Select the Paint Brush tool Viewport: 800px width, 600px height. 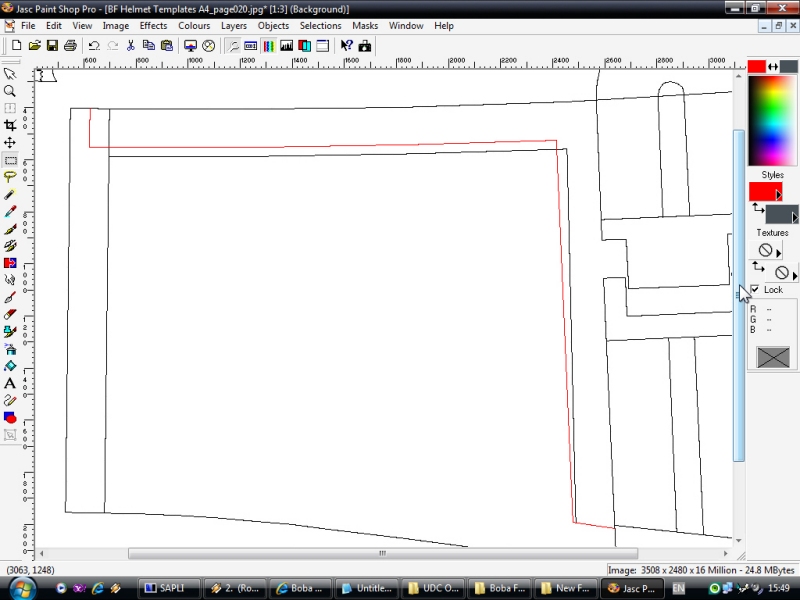point(10,229)
